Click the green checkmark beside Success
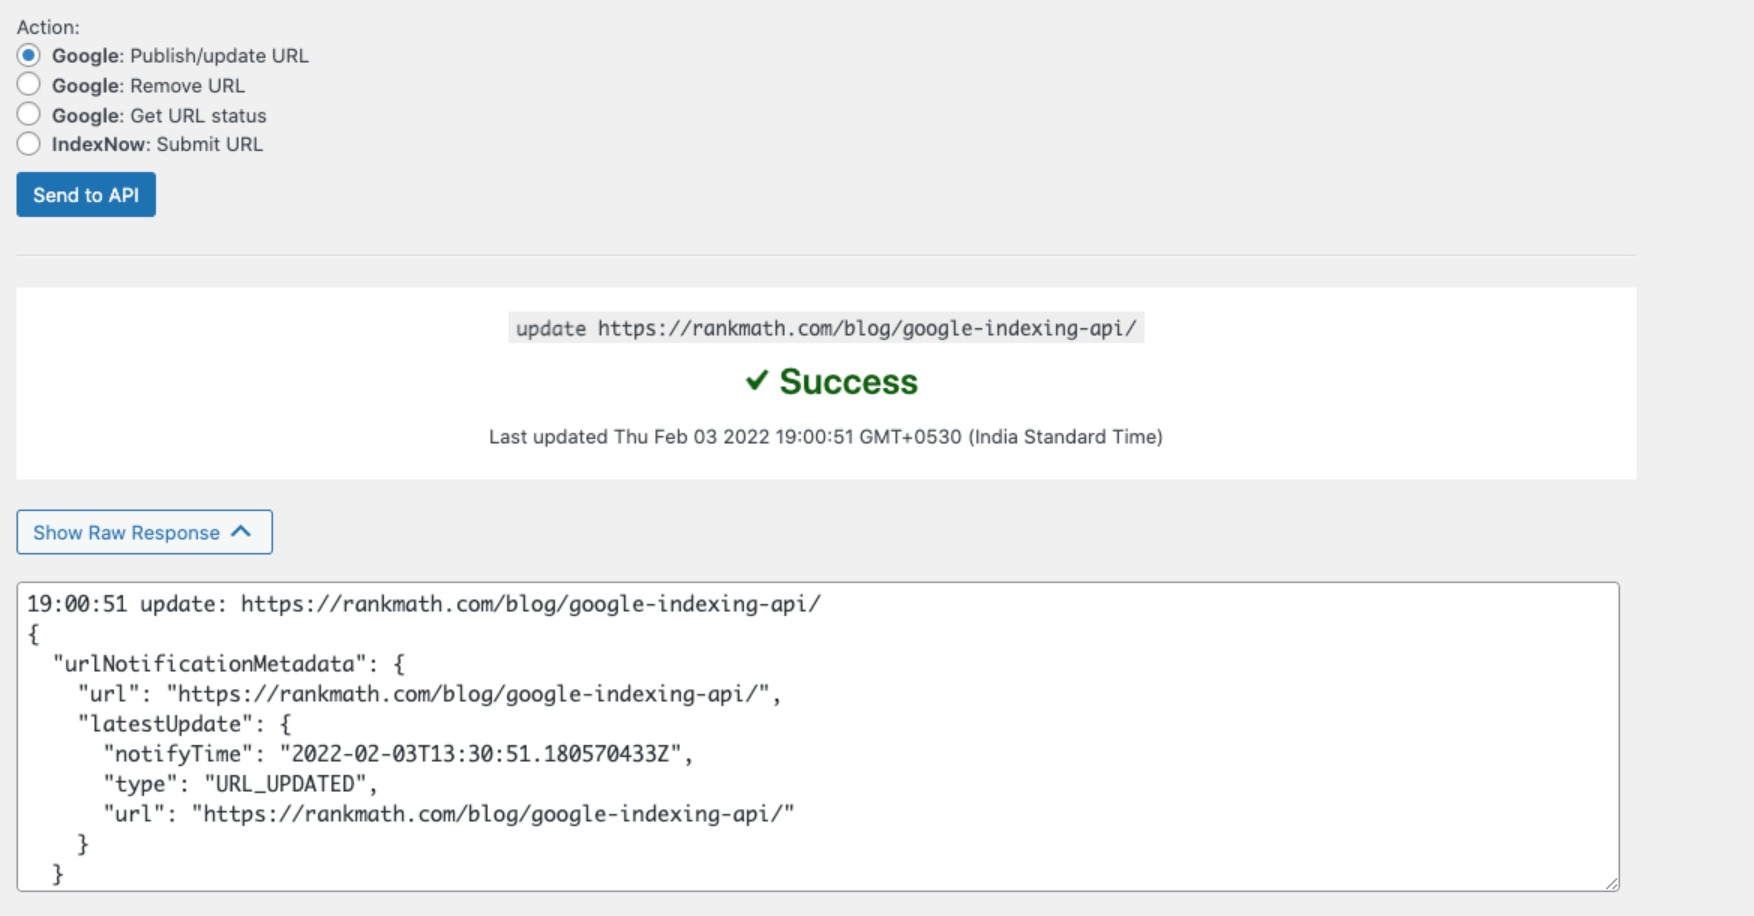This screenshot has width=1754, height=916. click(x=756, y=381)
